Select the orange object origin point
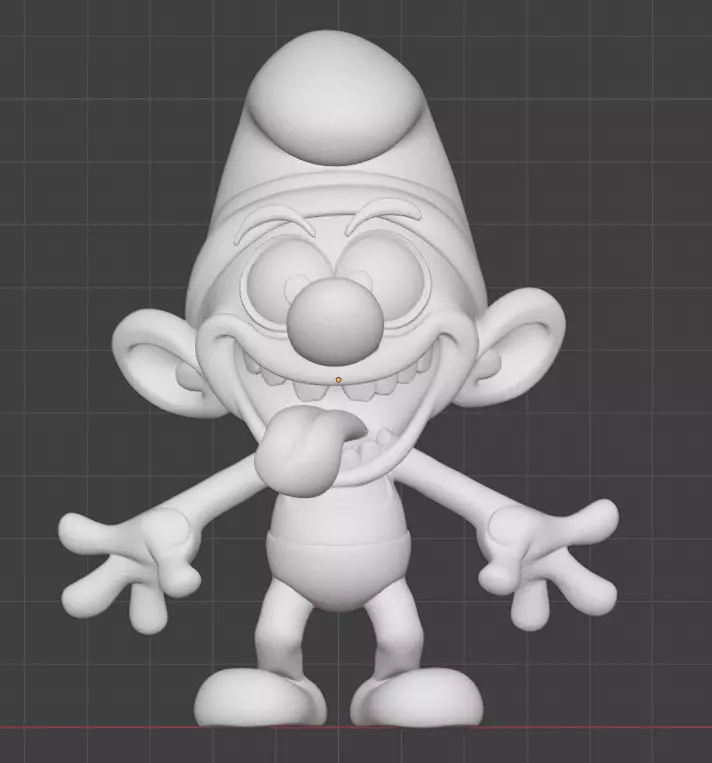712x763 pixels. click(339, 380)
